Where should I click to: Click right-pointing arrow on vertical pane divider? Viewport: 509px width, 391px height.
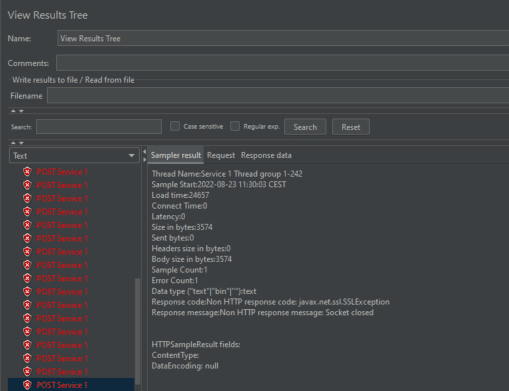point(144,160)
